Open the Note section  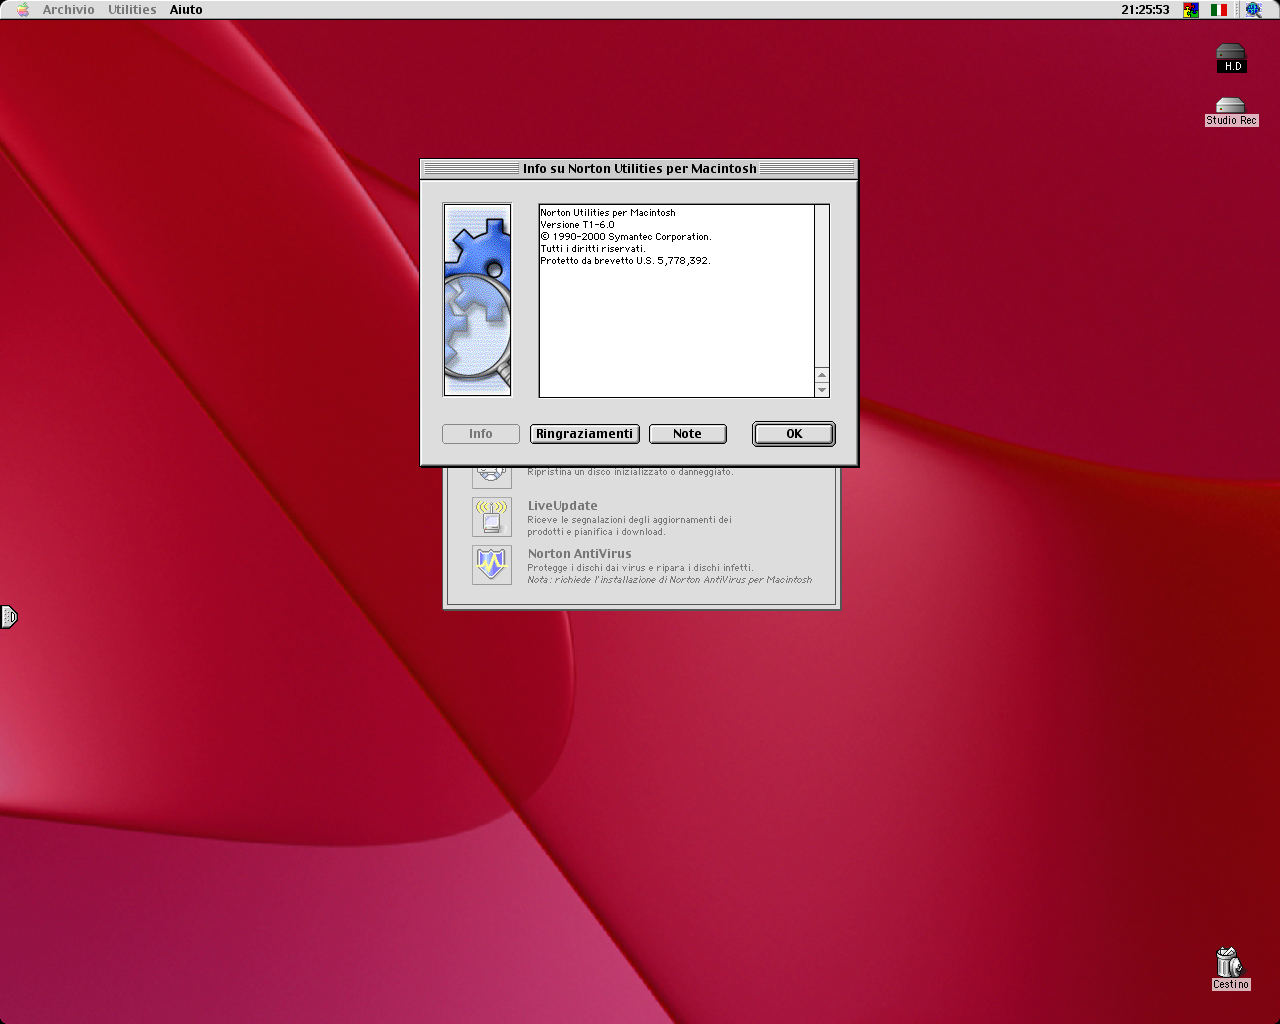[x=687, y=434]
